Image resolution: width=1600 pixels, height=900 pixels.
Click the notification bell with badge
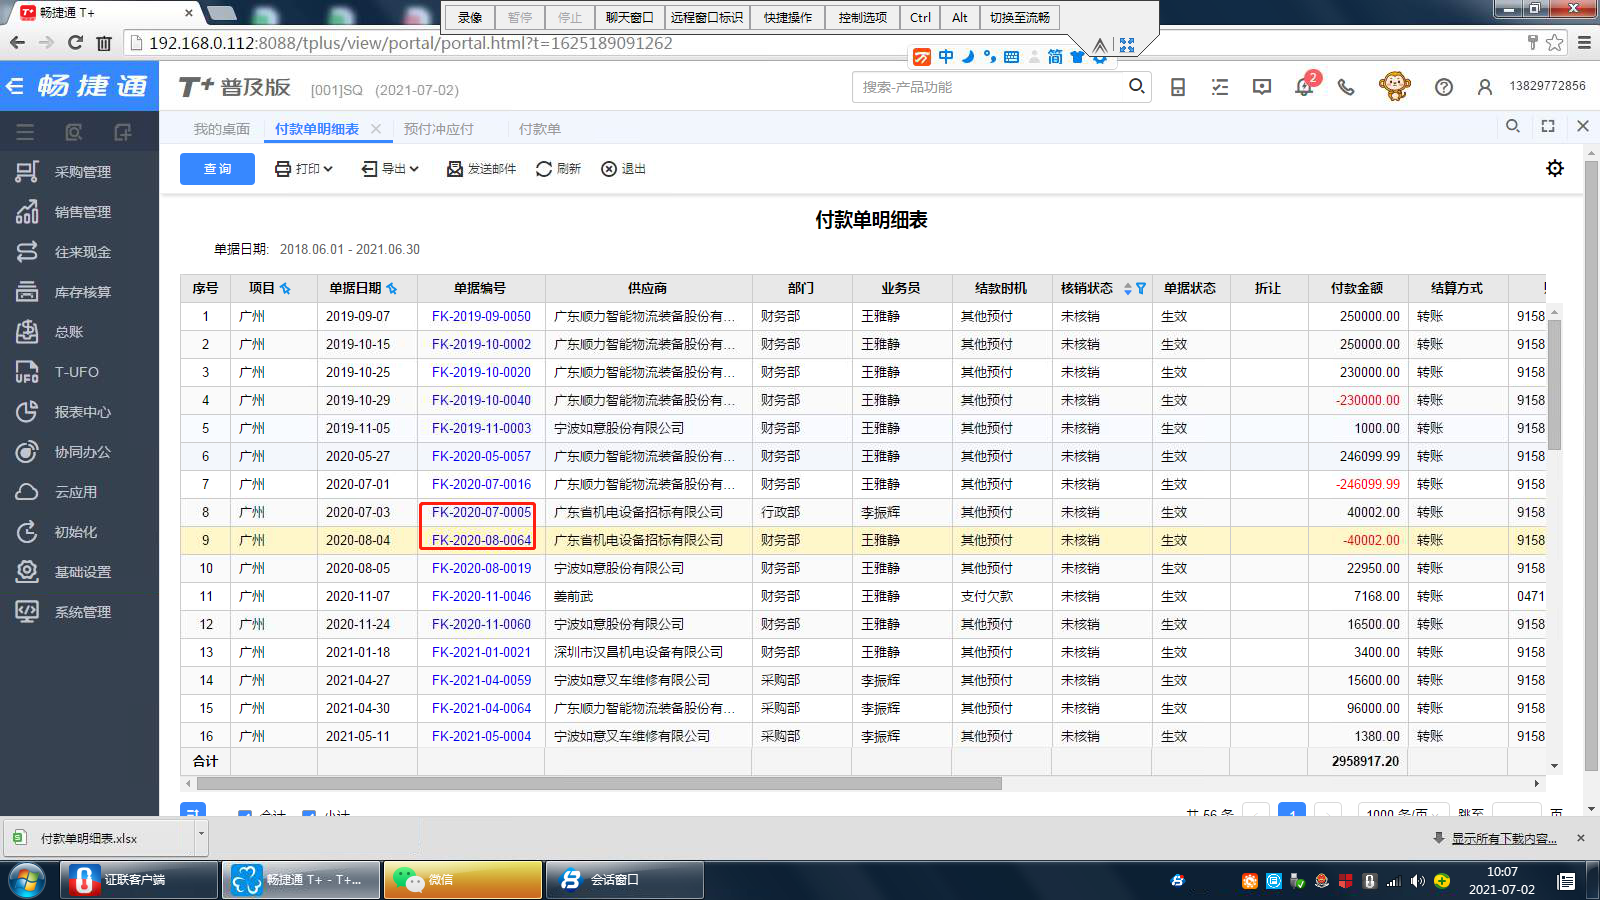pyautogui.click(x=1305, y=86)
